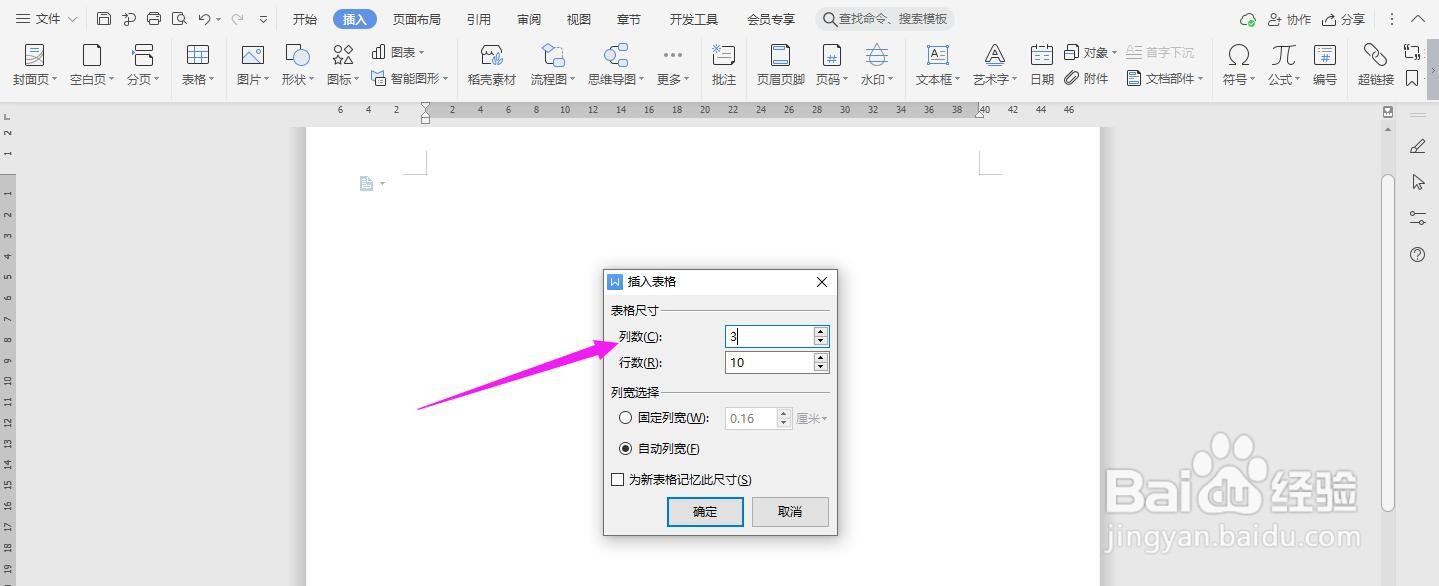This screenshot has height=586, width=1439.
Task: Click the Attachment (附件) paperclip icon
Action: [1072, 78]
